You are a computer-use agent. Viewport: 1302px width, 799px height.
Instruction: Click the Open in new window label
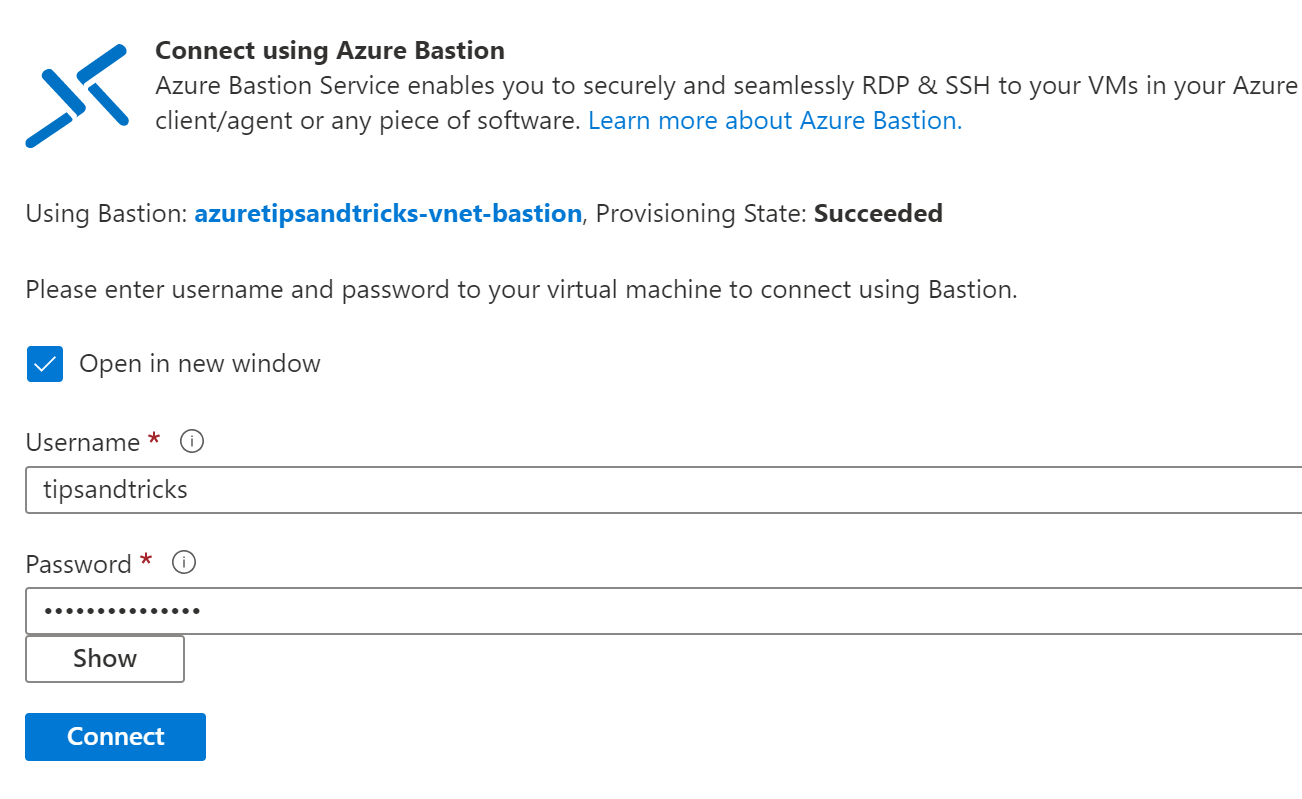(200, 364)
